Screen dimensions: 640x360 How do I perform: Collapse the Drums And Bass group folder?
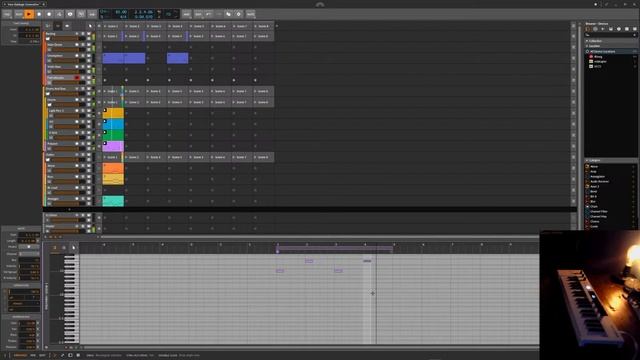[x=48, y=93]
